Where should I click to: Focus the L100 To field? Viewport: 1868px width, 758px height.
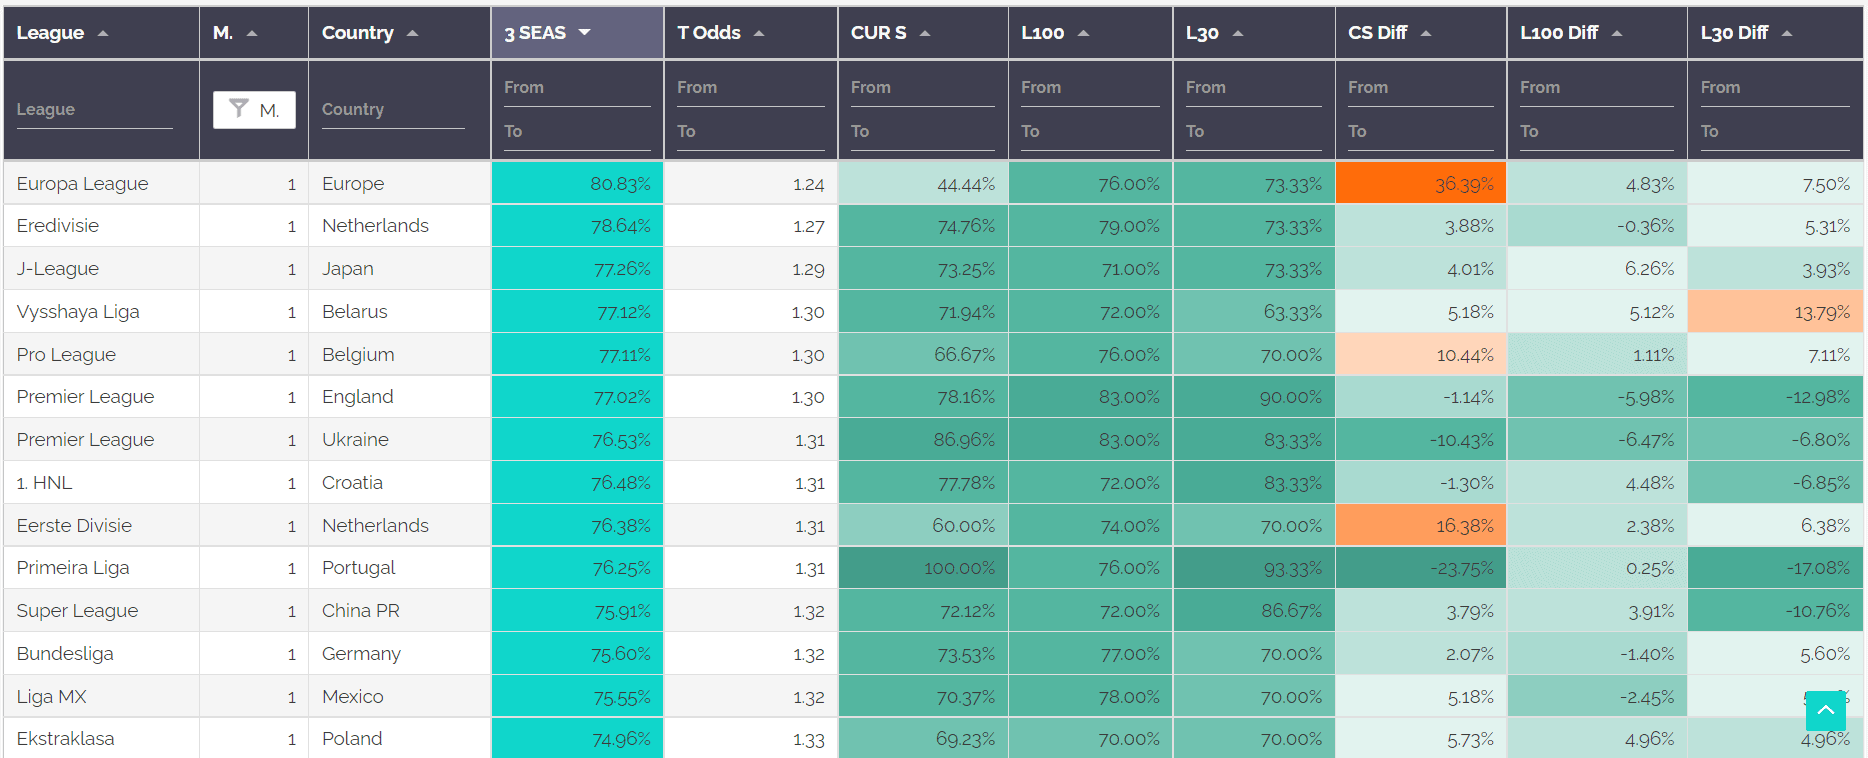tap(1090, 132)
